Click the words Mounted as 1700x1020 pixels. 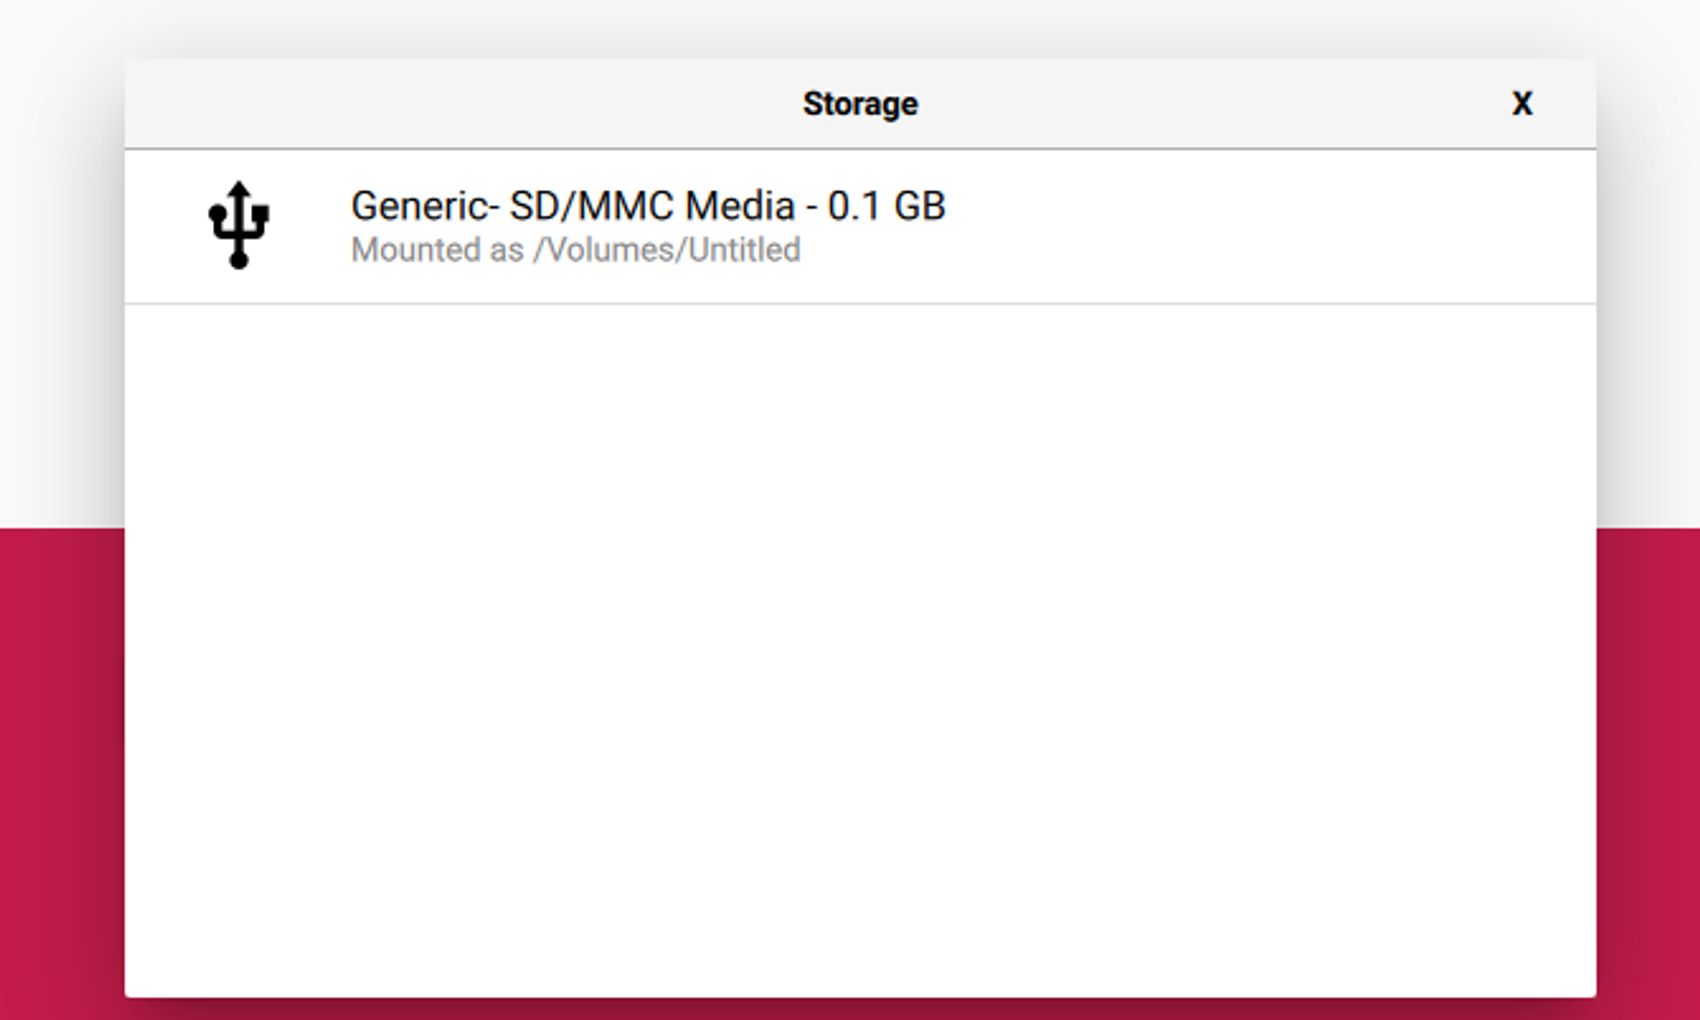pyautogui.click(x=437, y=250)
